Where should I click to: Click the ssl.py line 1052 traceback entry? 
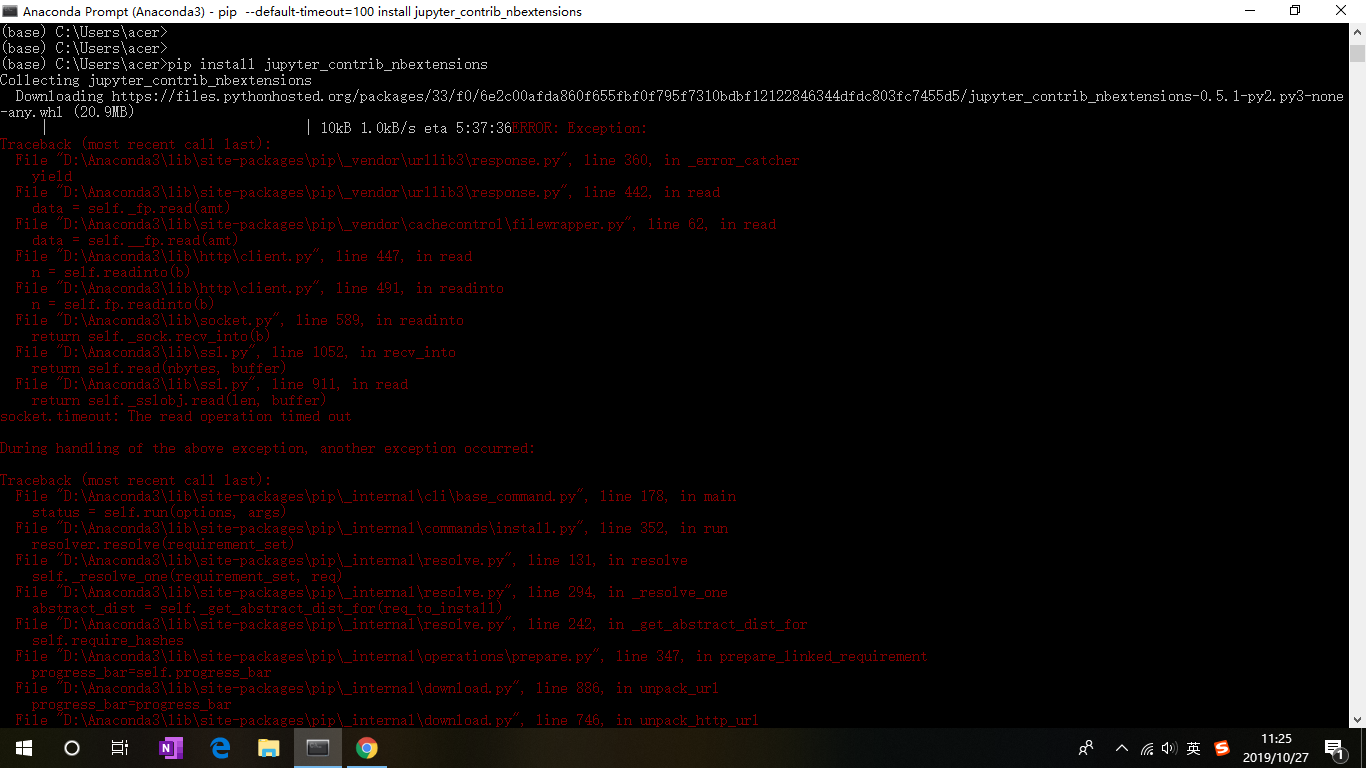236,352
